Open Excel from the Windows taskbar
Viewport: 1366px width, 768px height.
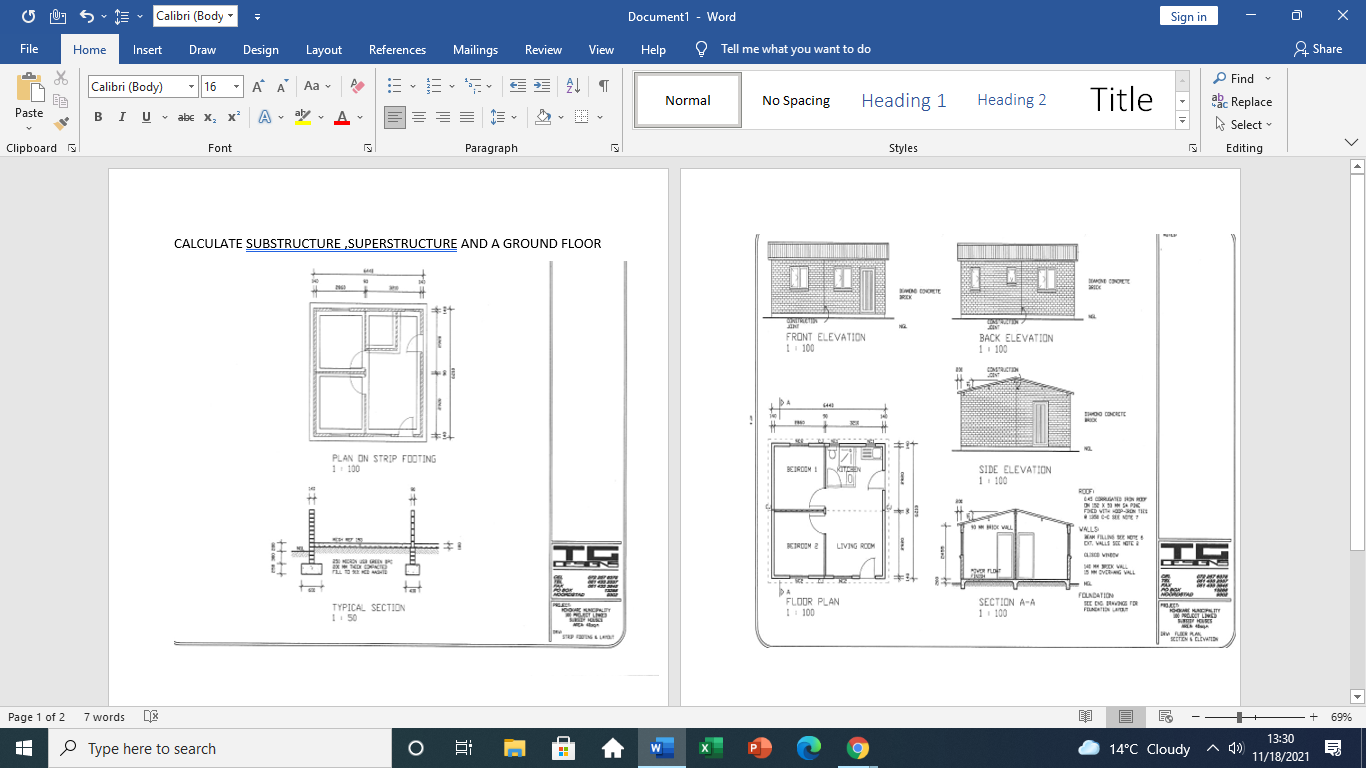pos(710,748)
